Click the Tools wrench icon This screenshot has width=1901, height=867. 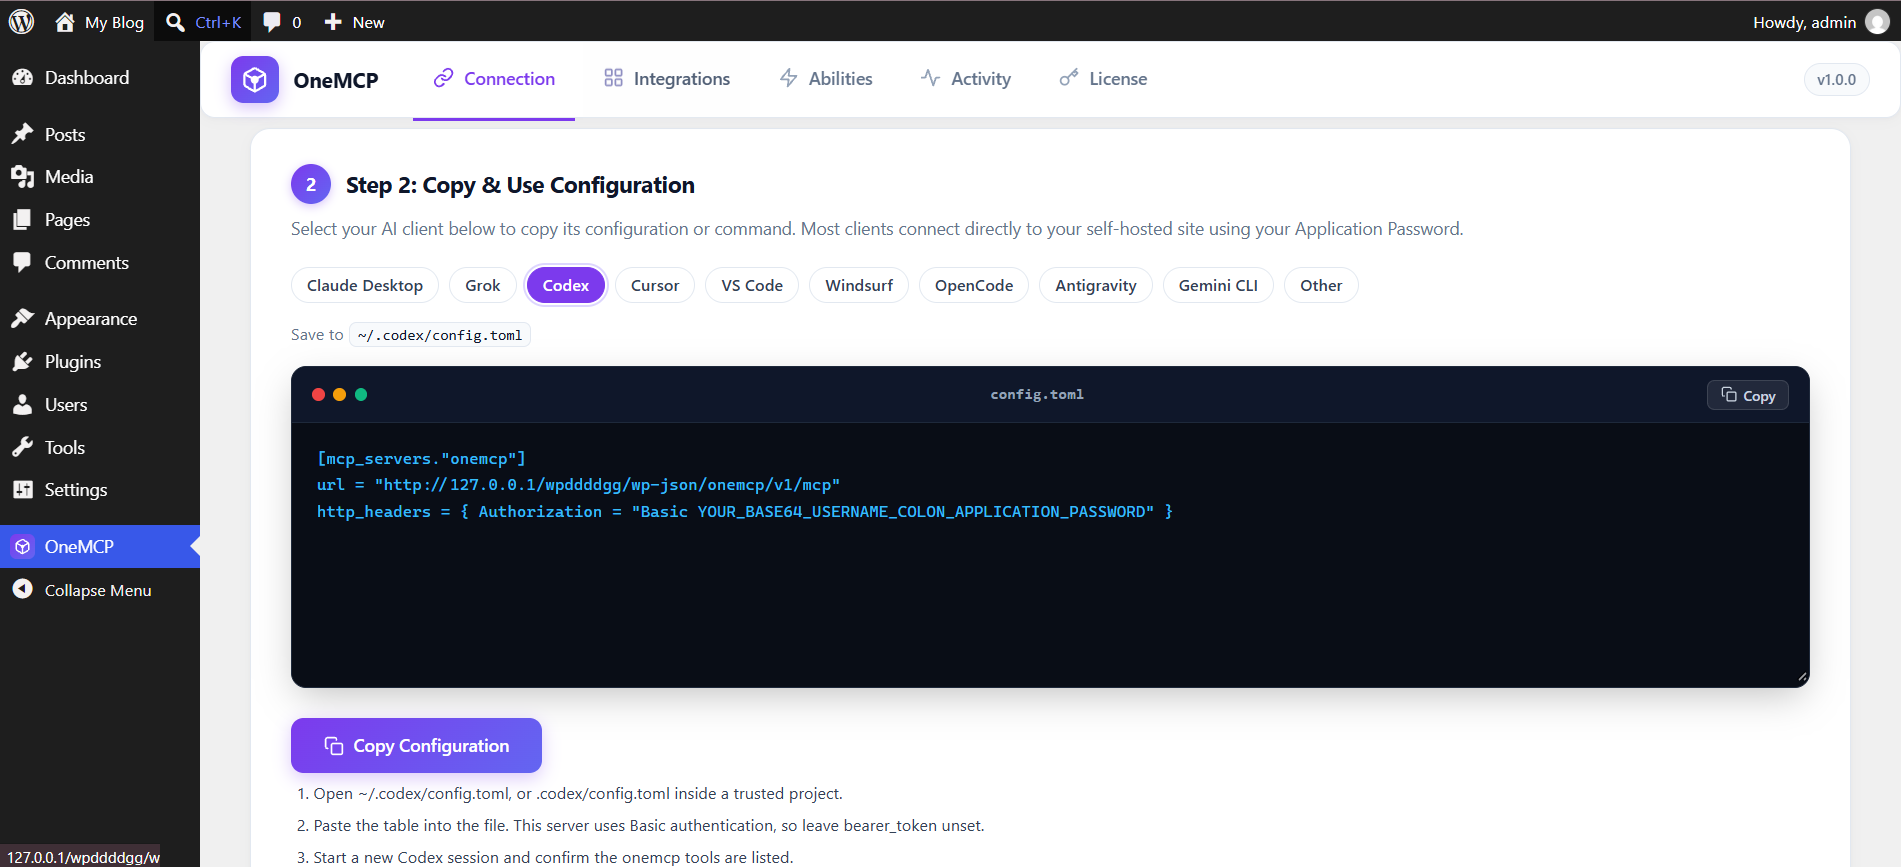pyautogui.click(x=22, y=447)
